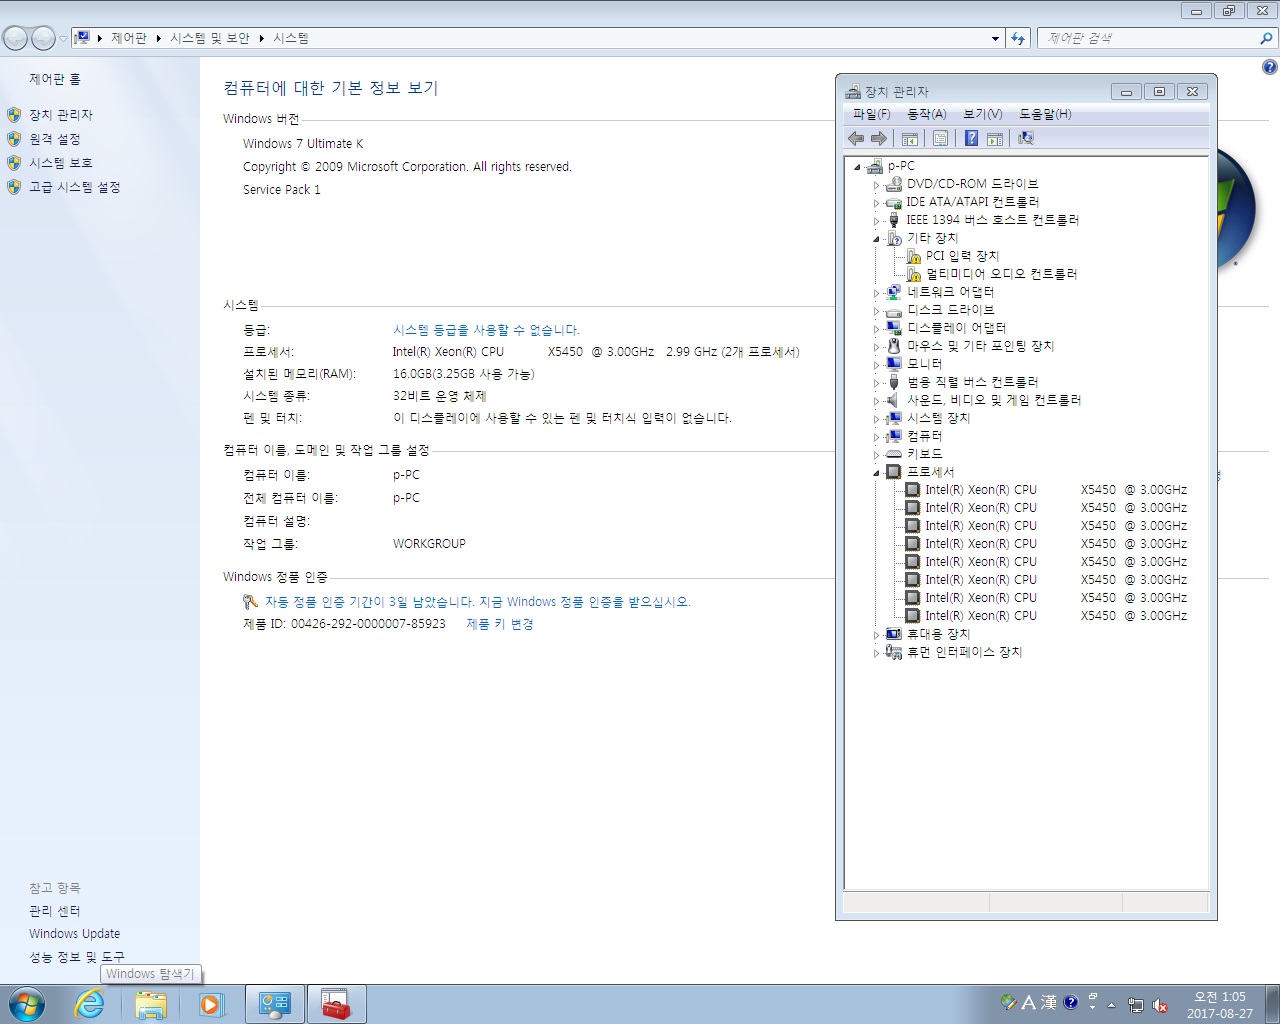Open the blue help icon in System window
The width and height of the screenshot is (1280, 1024).
point(1269,68)
